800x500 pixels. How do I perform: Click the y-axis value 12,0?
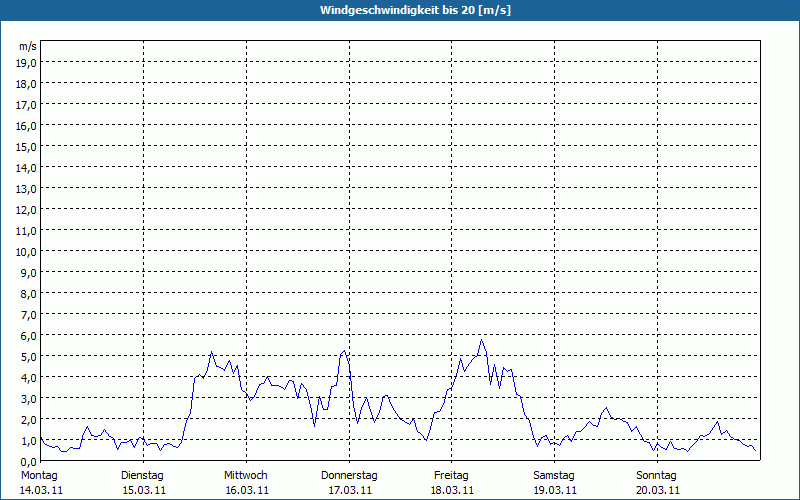26,210
